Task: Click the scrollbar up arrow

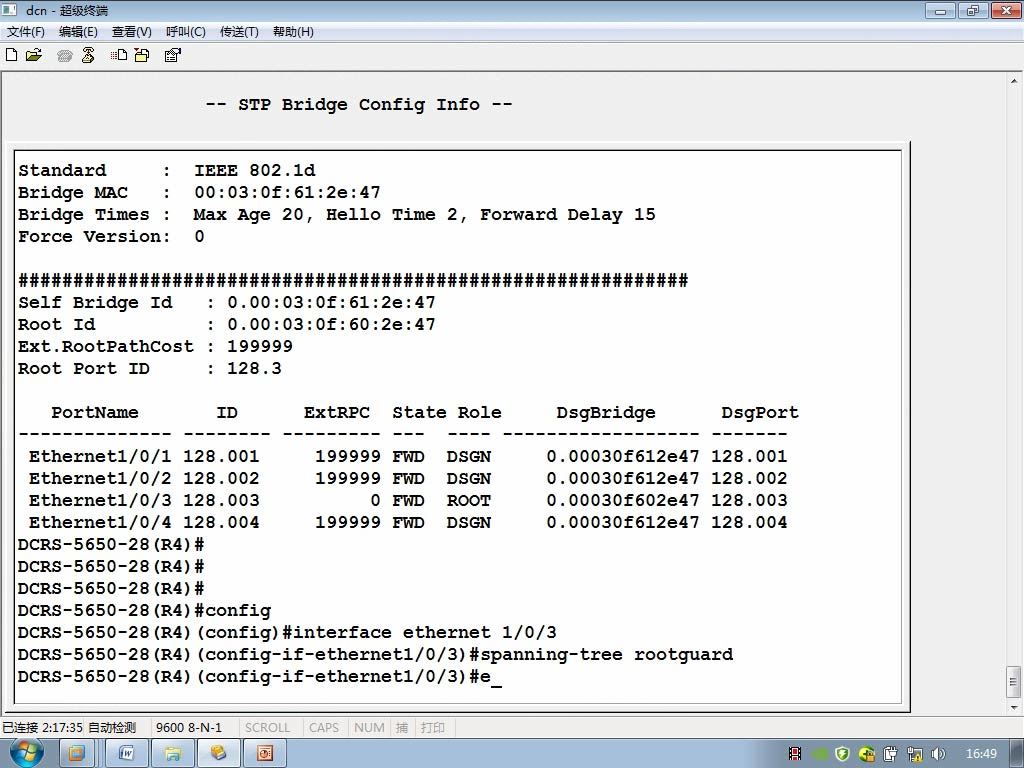Action: coord(1014,82)
